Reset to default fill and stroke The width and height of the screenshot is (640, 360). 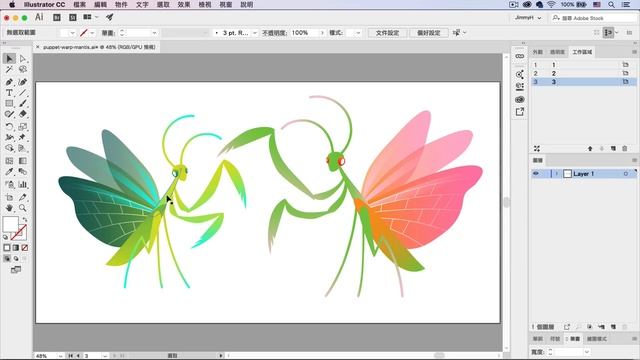point(5,237)
